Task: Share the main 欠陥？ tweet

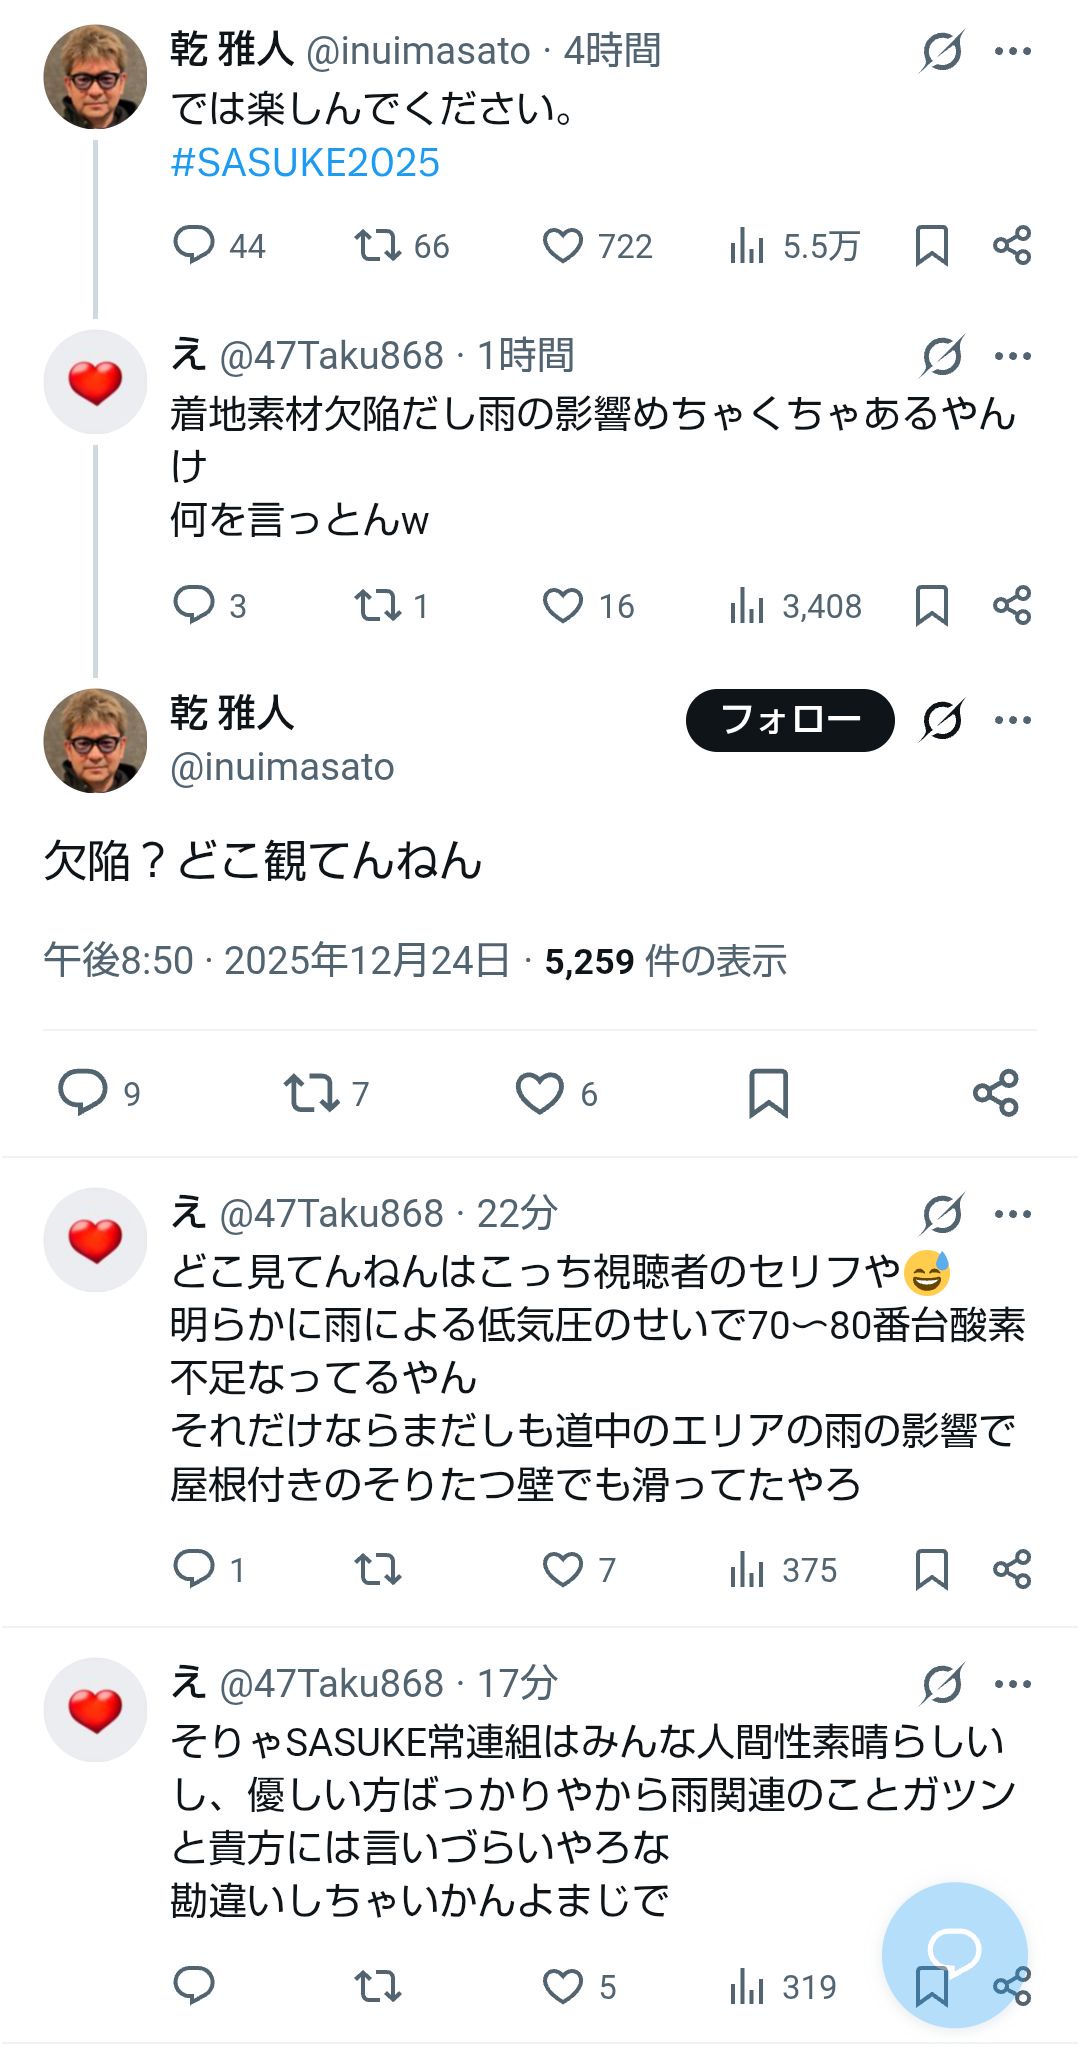Action: point(995,1093)
